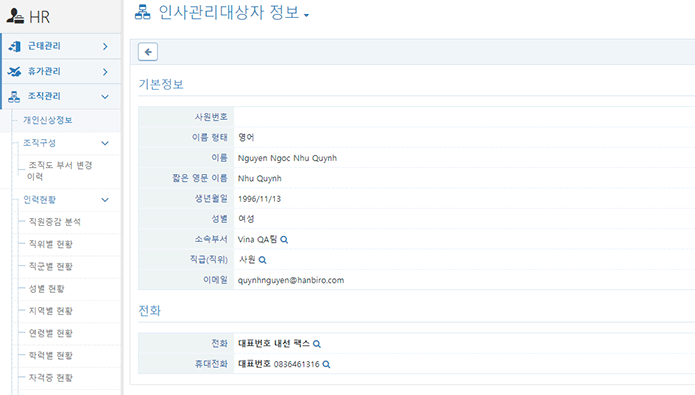The width and height of the screenshot is (695, 395).
Task: Open 연령별 현황 report
Action: click(x=51, y=333)
